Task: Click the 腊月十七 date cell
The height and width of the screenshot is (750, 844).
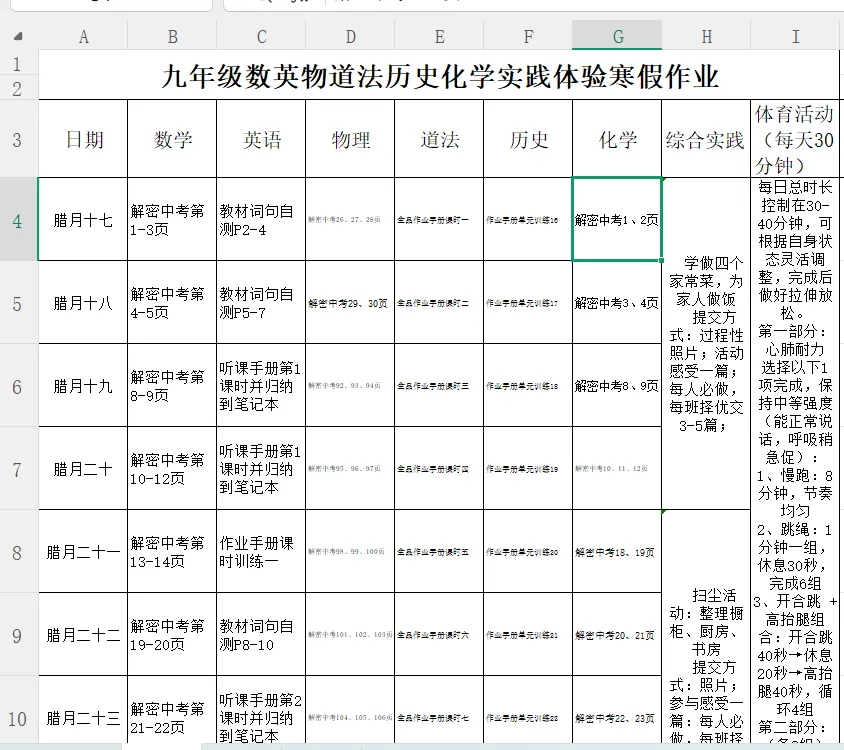Action: [83, 221]
